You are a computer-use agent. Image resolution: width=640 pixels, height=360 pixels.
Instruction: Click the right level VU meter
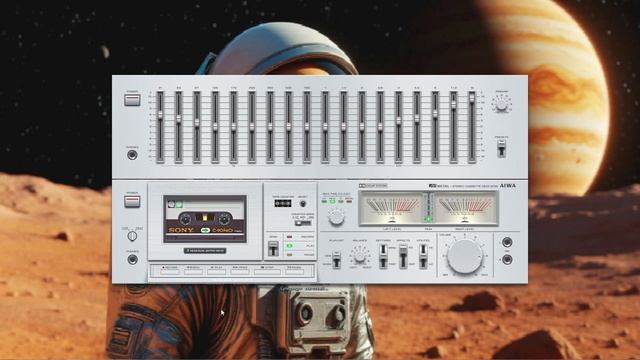[465, 208]
